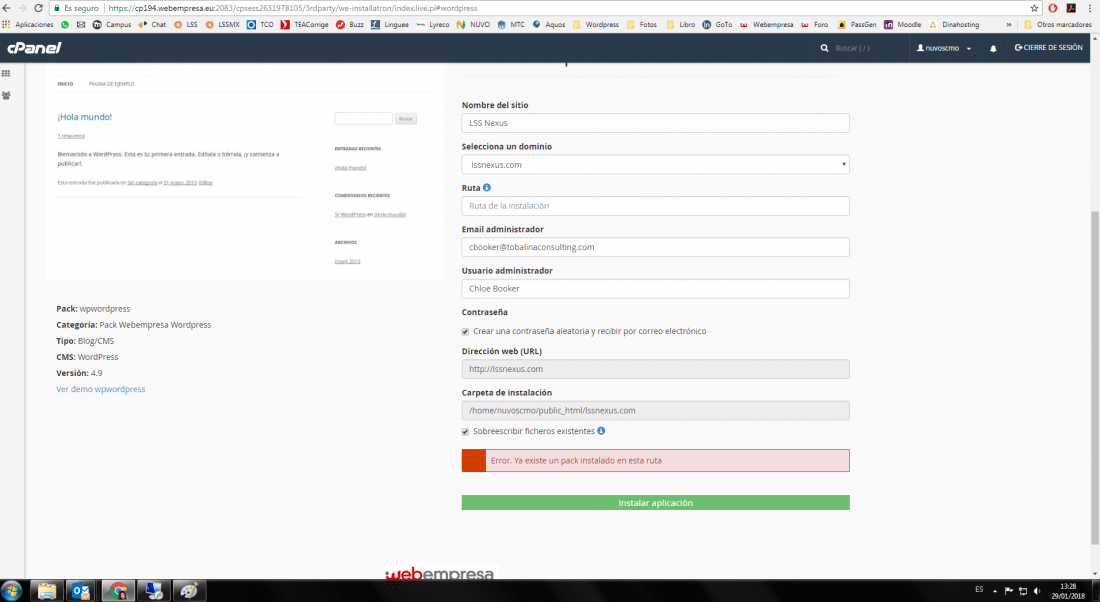Image resolution: width=1100 pixels, height=602 pixels.
Task: Open the Opera-style red extension icon
Action: click(x=1053, y=8)
